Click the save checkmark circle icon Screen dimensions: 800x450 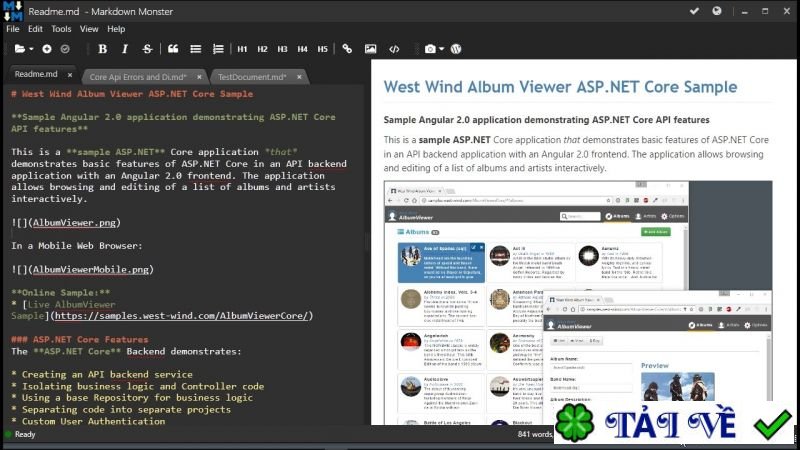[x=65, y=49]
